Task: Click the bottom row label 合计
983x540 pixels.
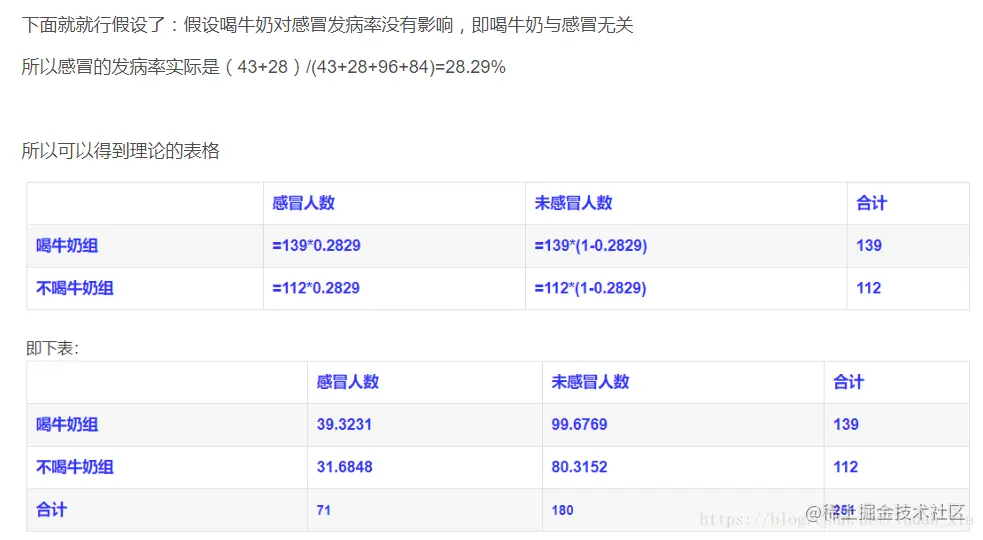Action: [51, 510]
